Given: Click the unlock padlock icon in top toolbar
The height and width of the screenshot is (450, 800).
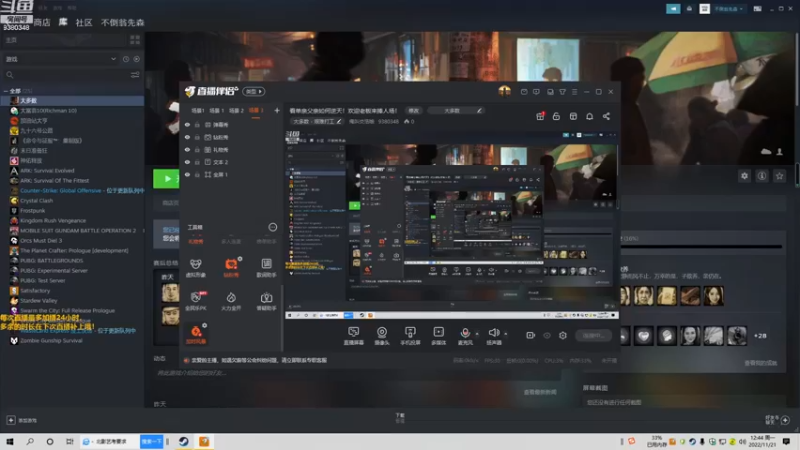Looking at the screenshot, I should [556, 116].
